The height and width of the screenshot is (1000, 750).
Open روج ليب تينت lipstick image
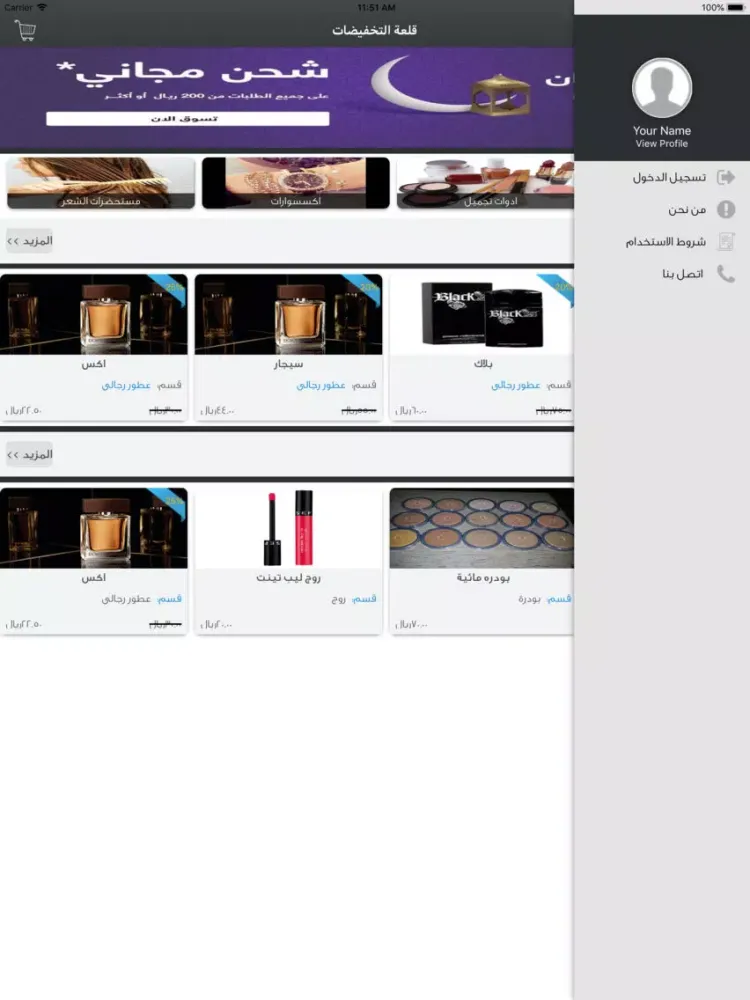pos(288,528)
